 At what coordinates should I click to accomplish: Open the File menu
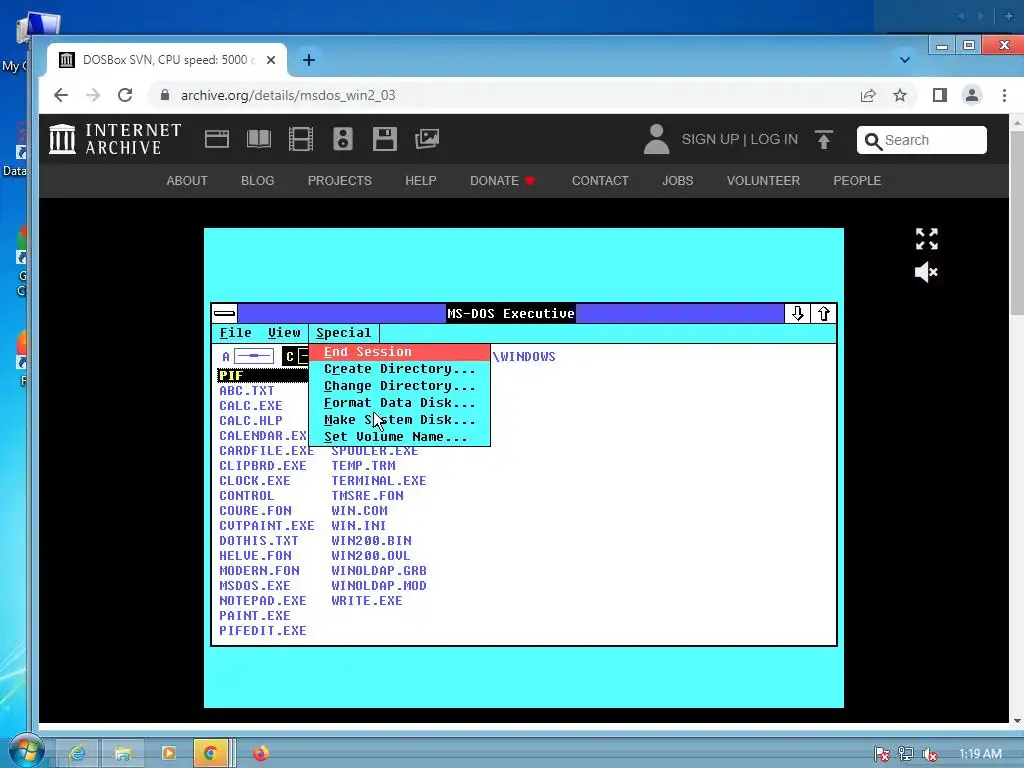(235, 333)
